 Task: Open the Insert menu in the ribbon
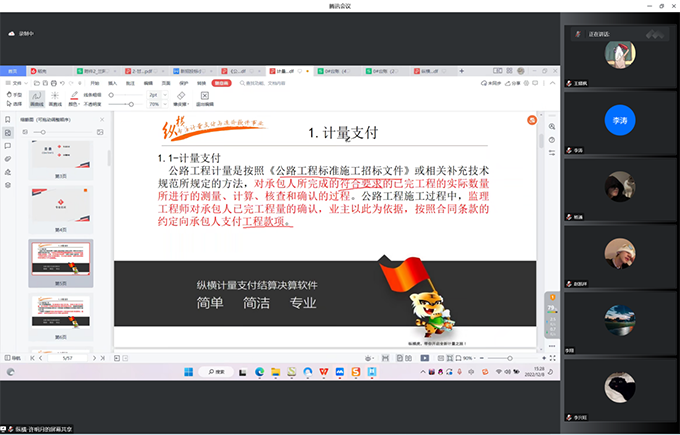tap(113, 84)
